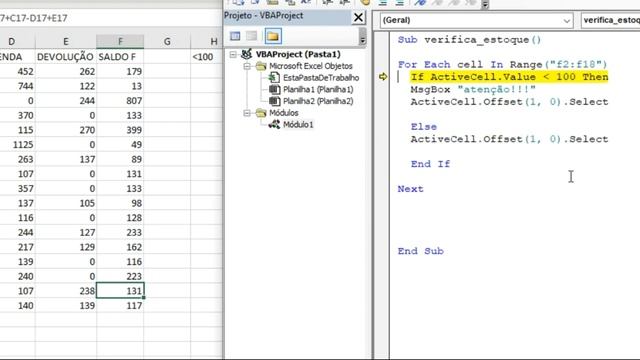Select column G header in Excel
The width and height of the screenshot is (640, 360).
tap(167, 41)
